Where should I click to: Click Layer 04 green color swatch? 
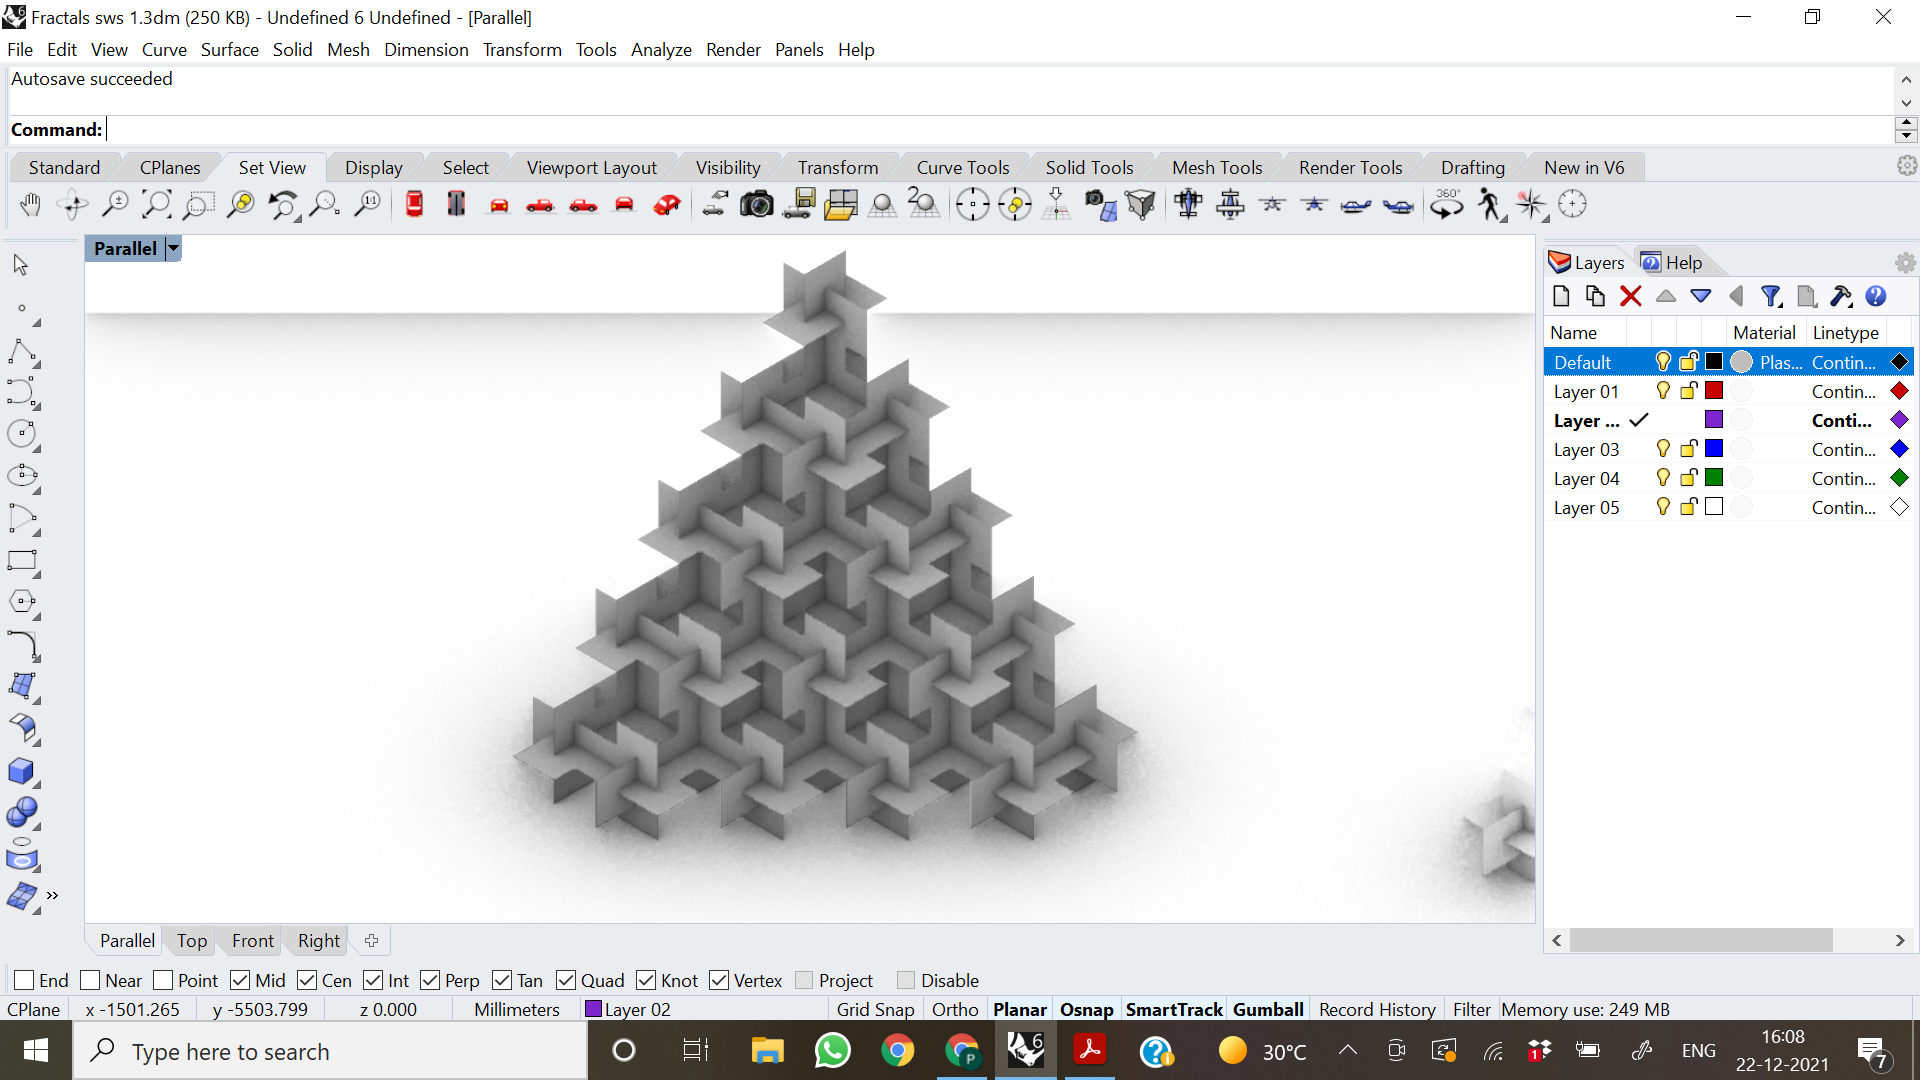coord(1714,478)
